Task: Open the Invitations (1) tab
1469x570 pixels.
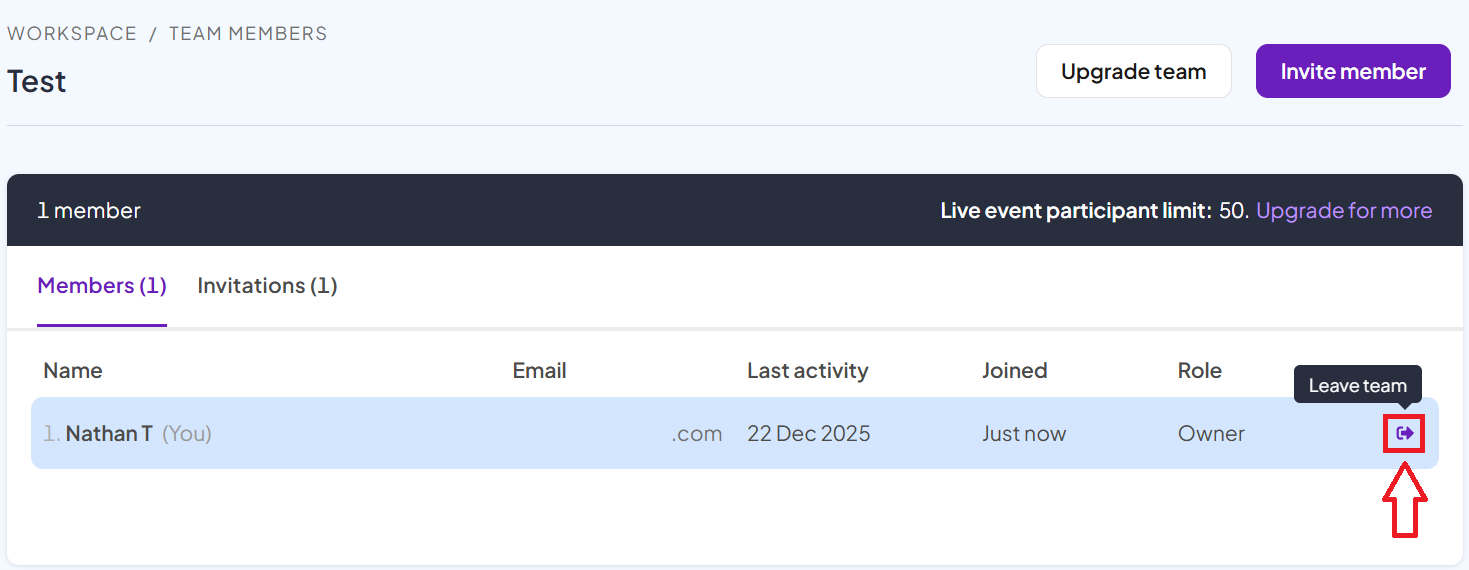Action: pos(267,286)
